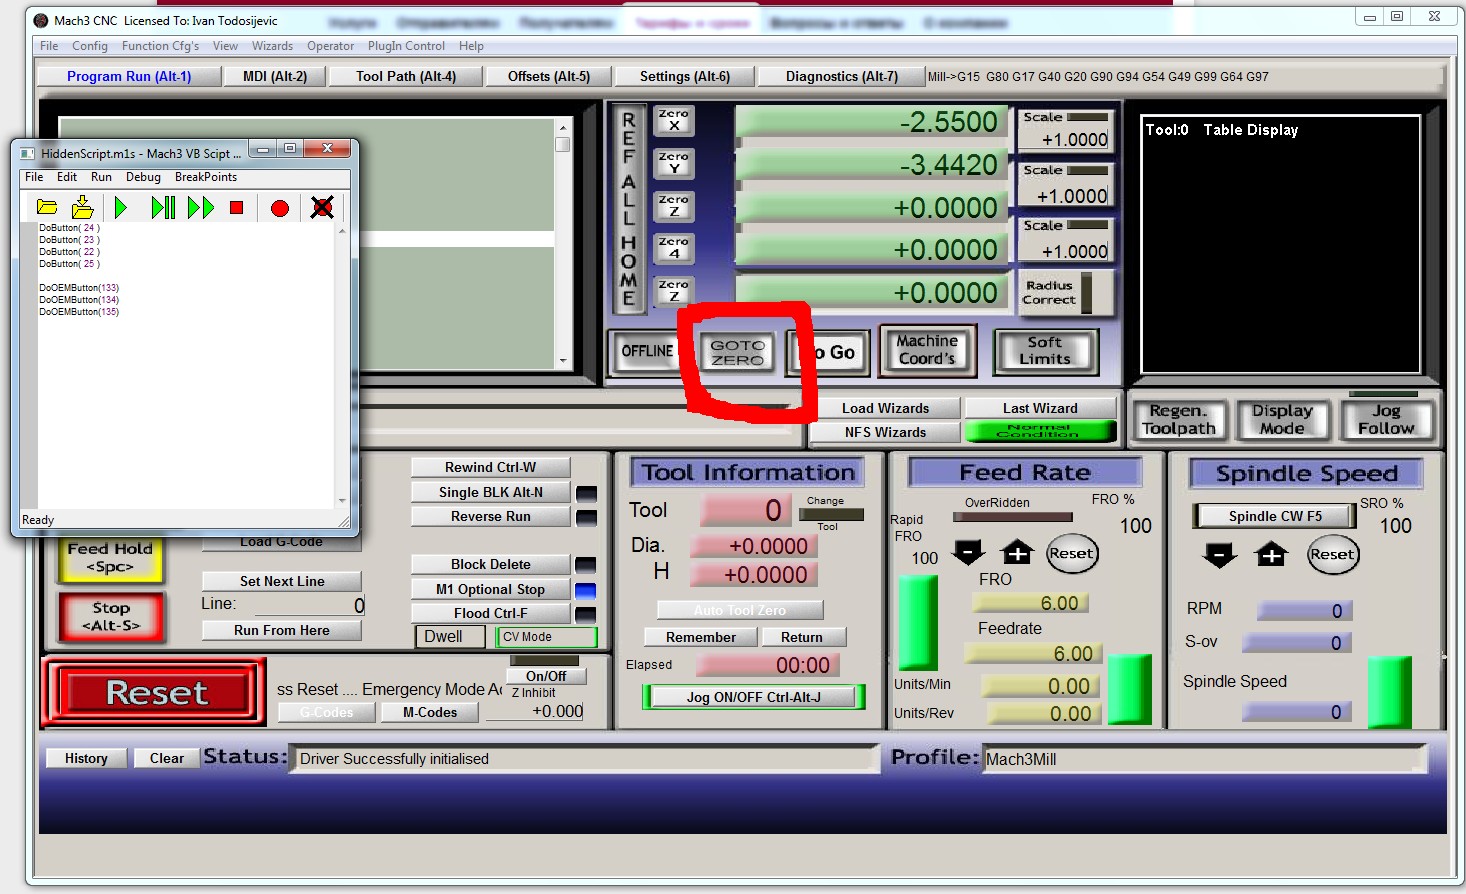Open the Function Cfg's menu
Image resolution: width=1466 pixels, height=894 pixels.
[x=160, y=46]
